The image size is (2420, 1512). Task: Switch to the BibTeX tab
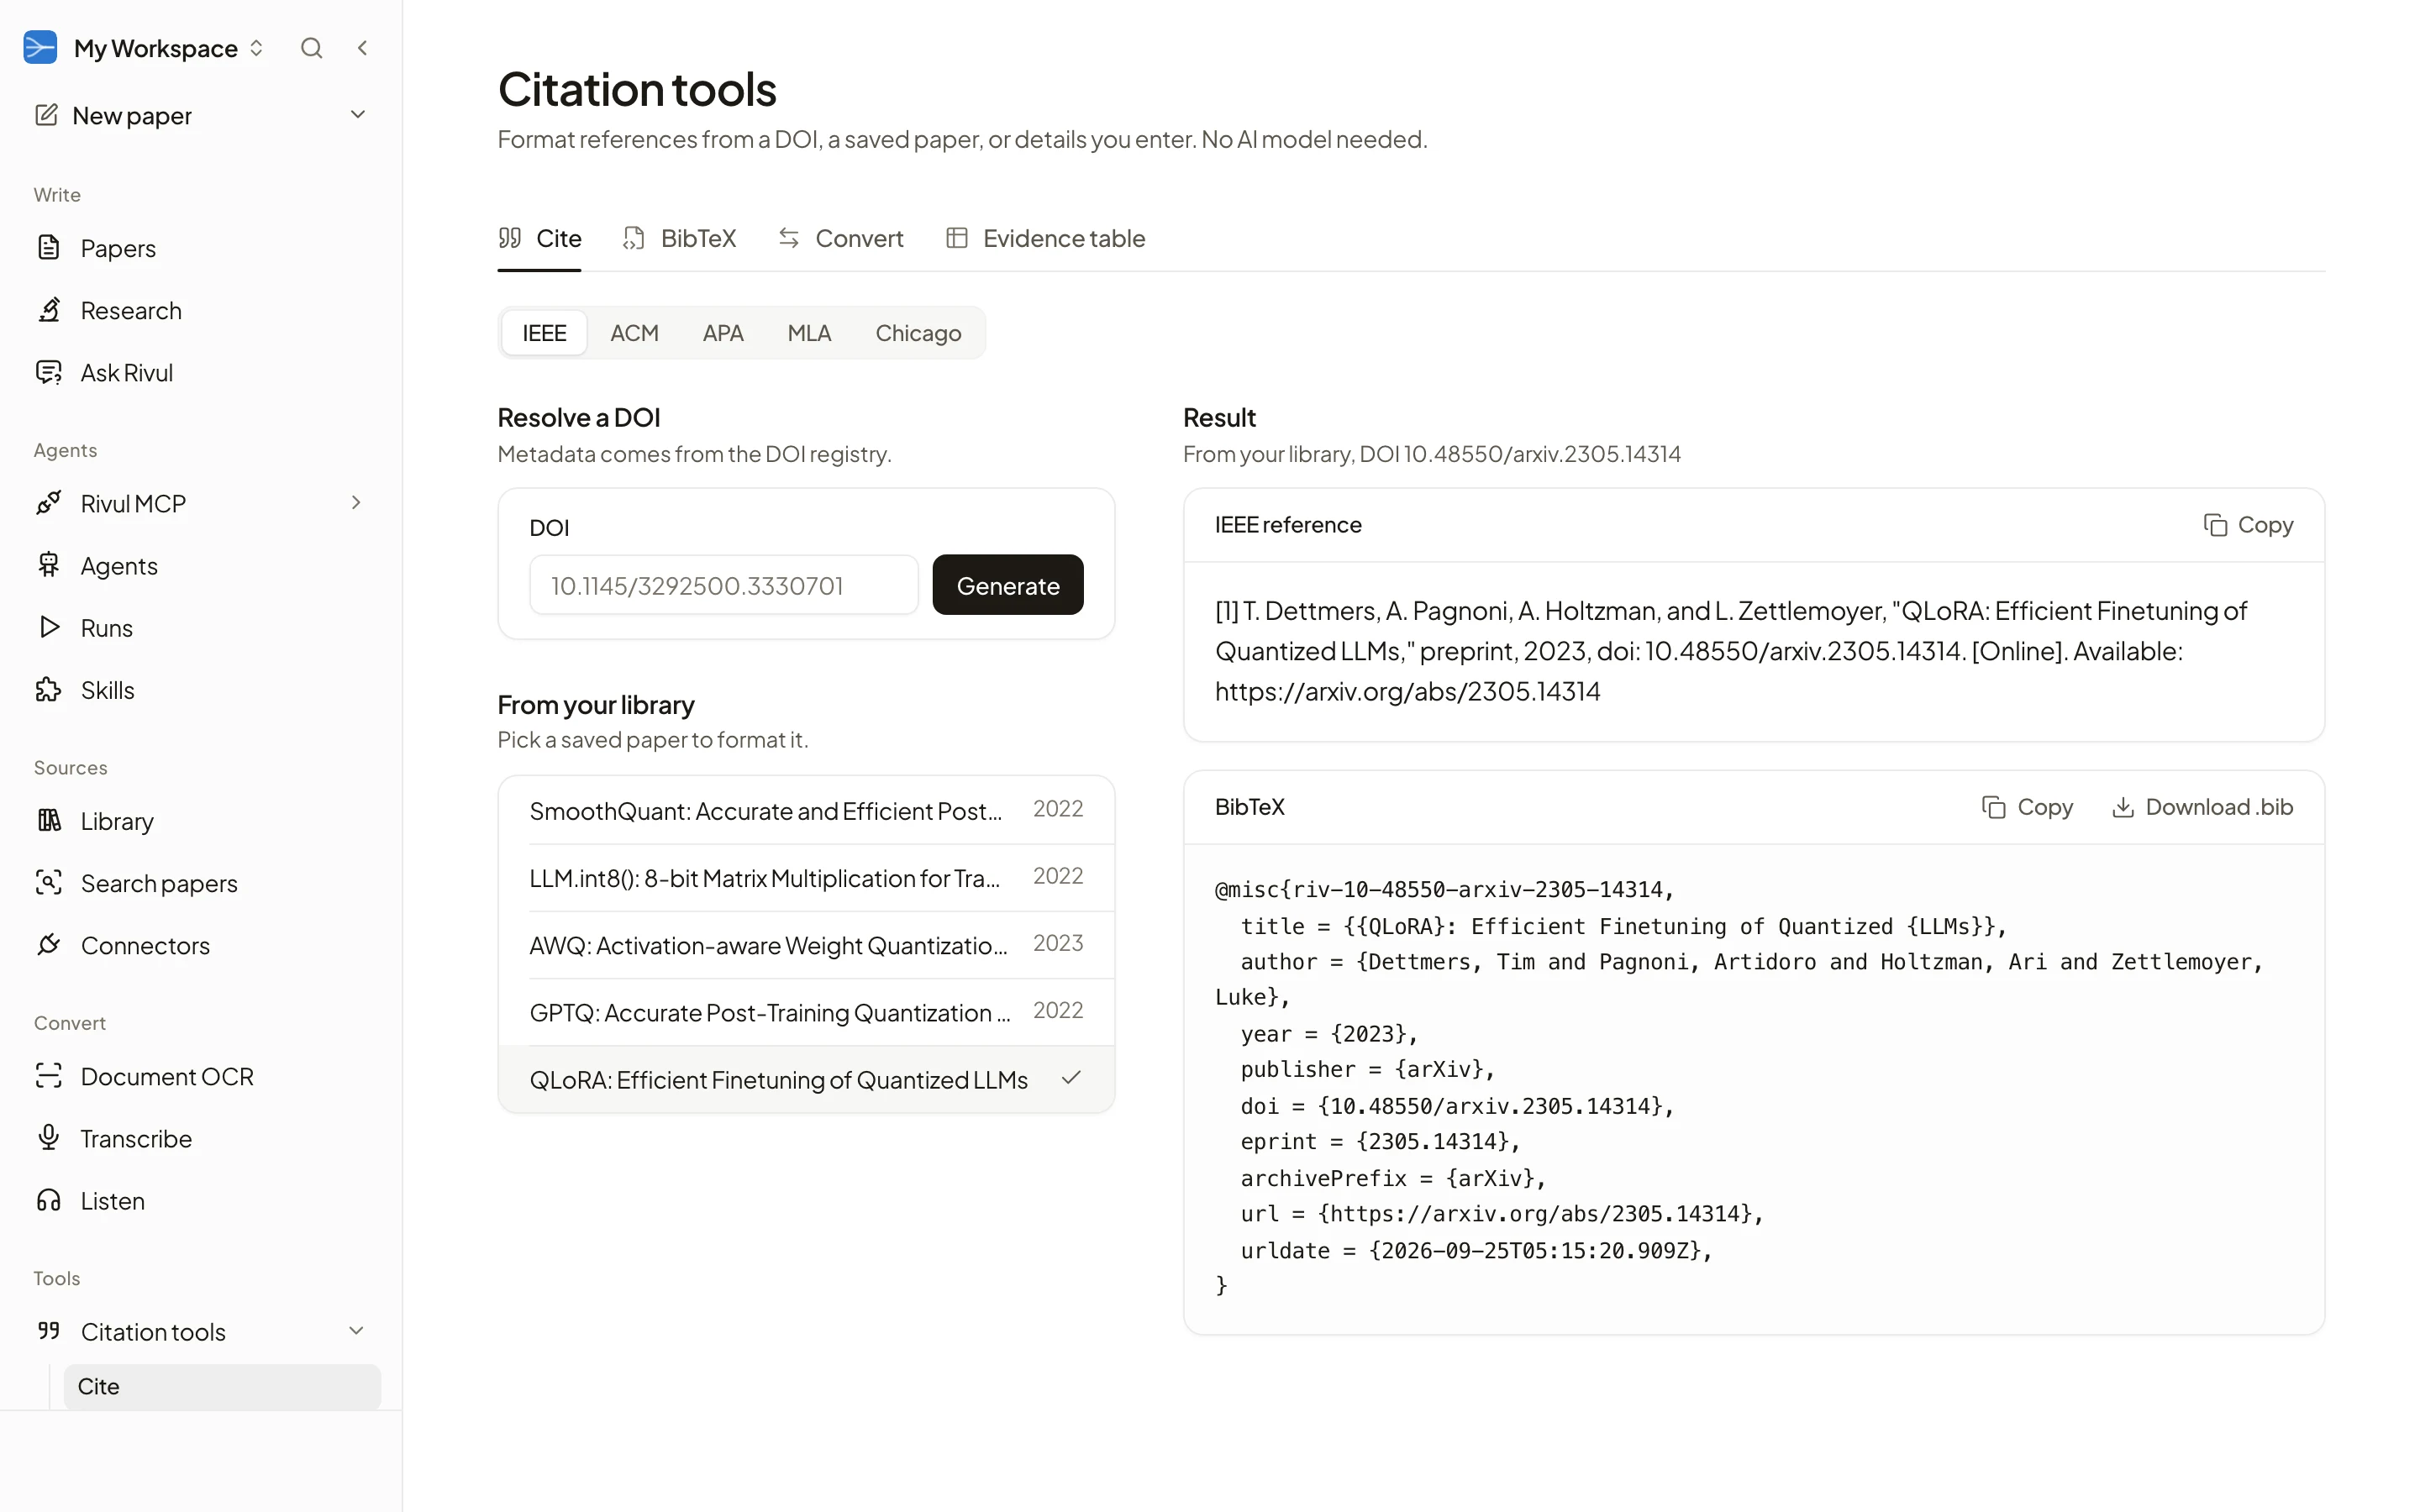pos(679,238)
